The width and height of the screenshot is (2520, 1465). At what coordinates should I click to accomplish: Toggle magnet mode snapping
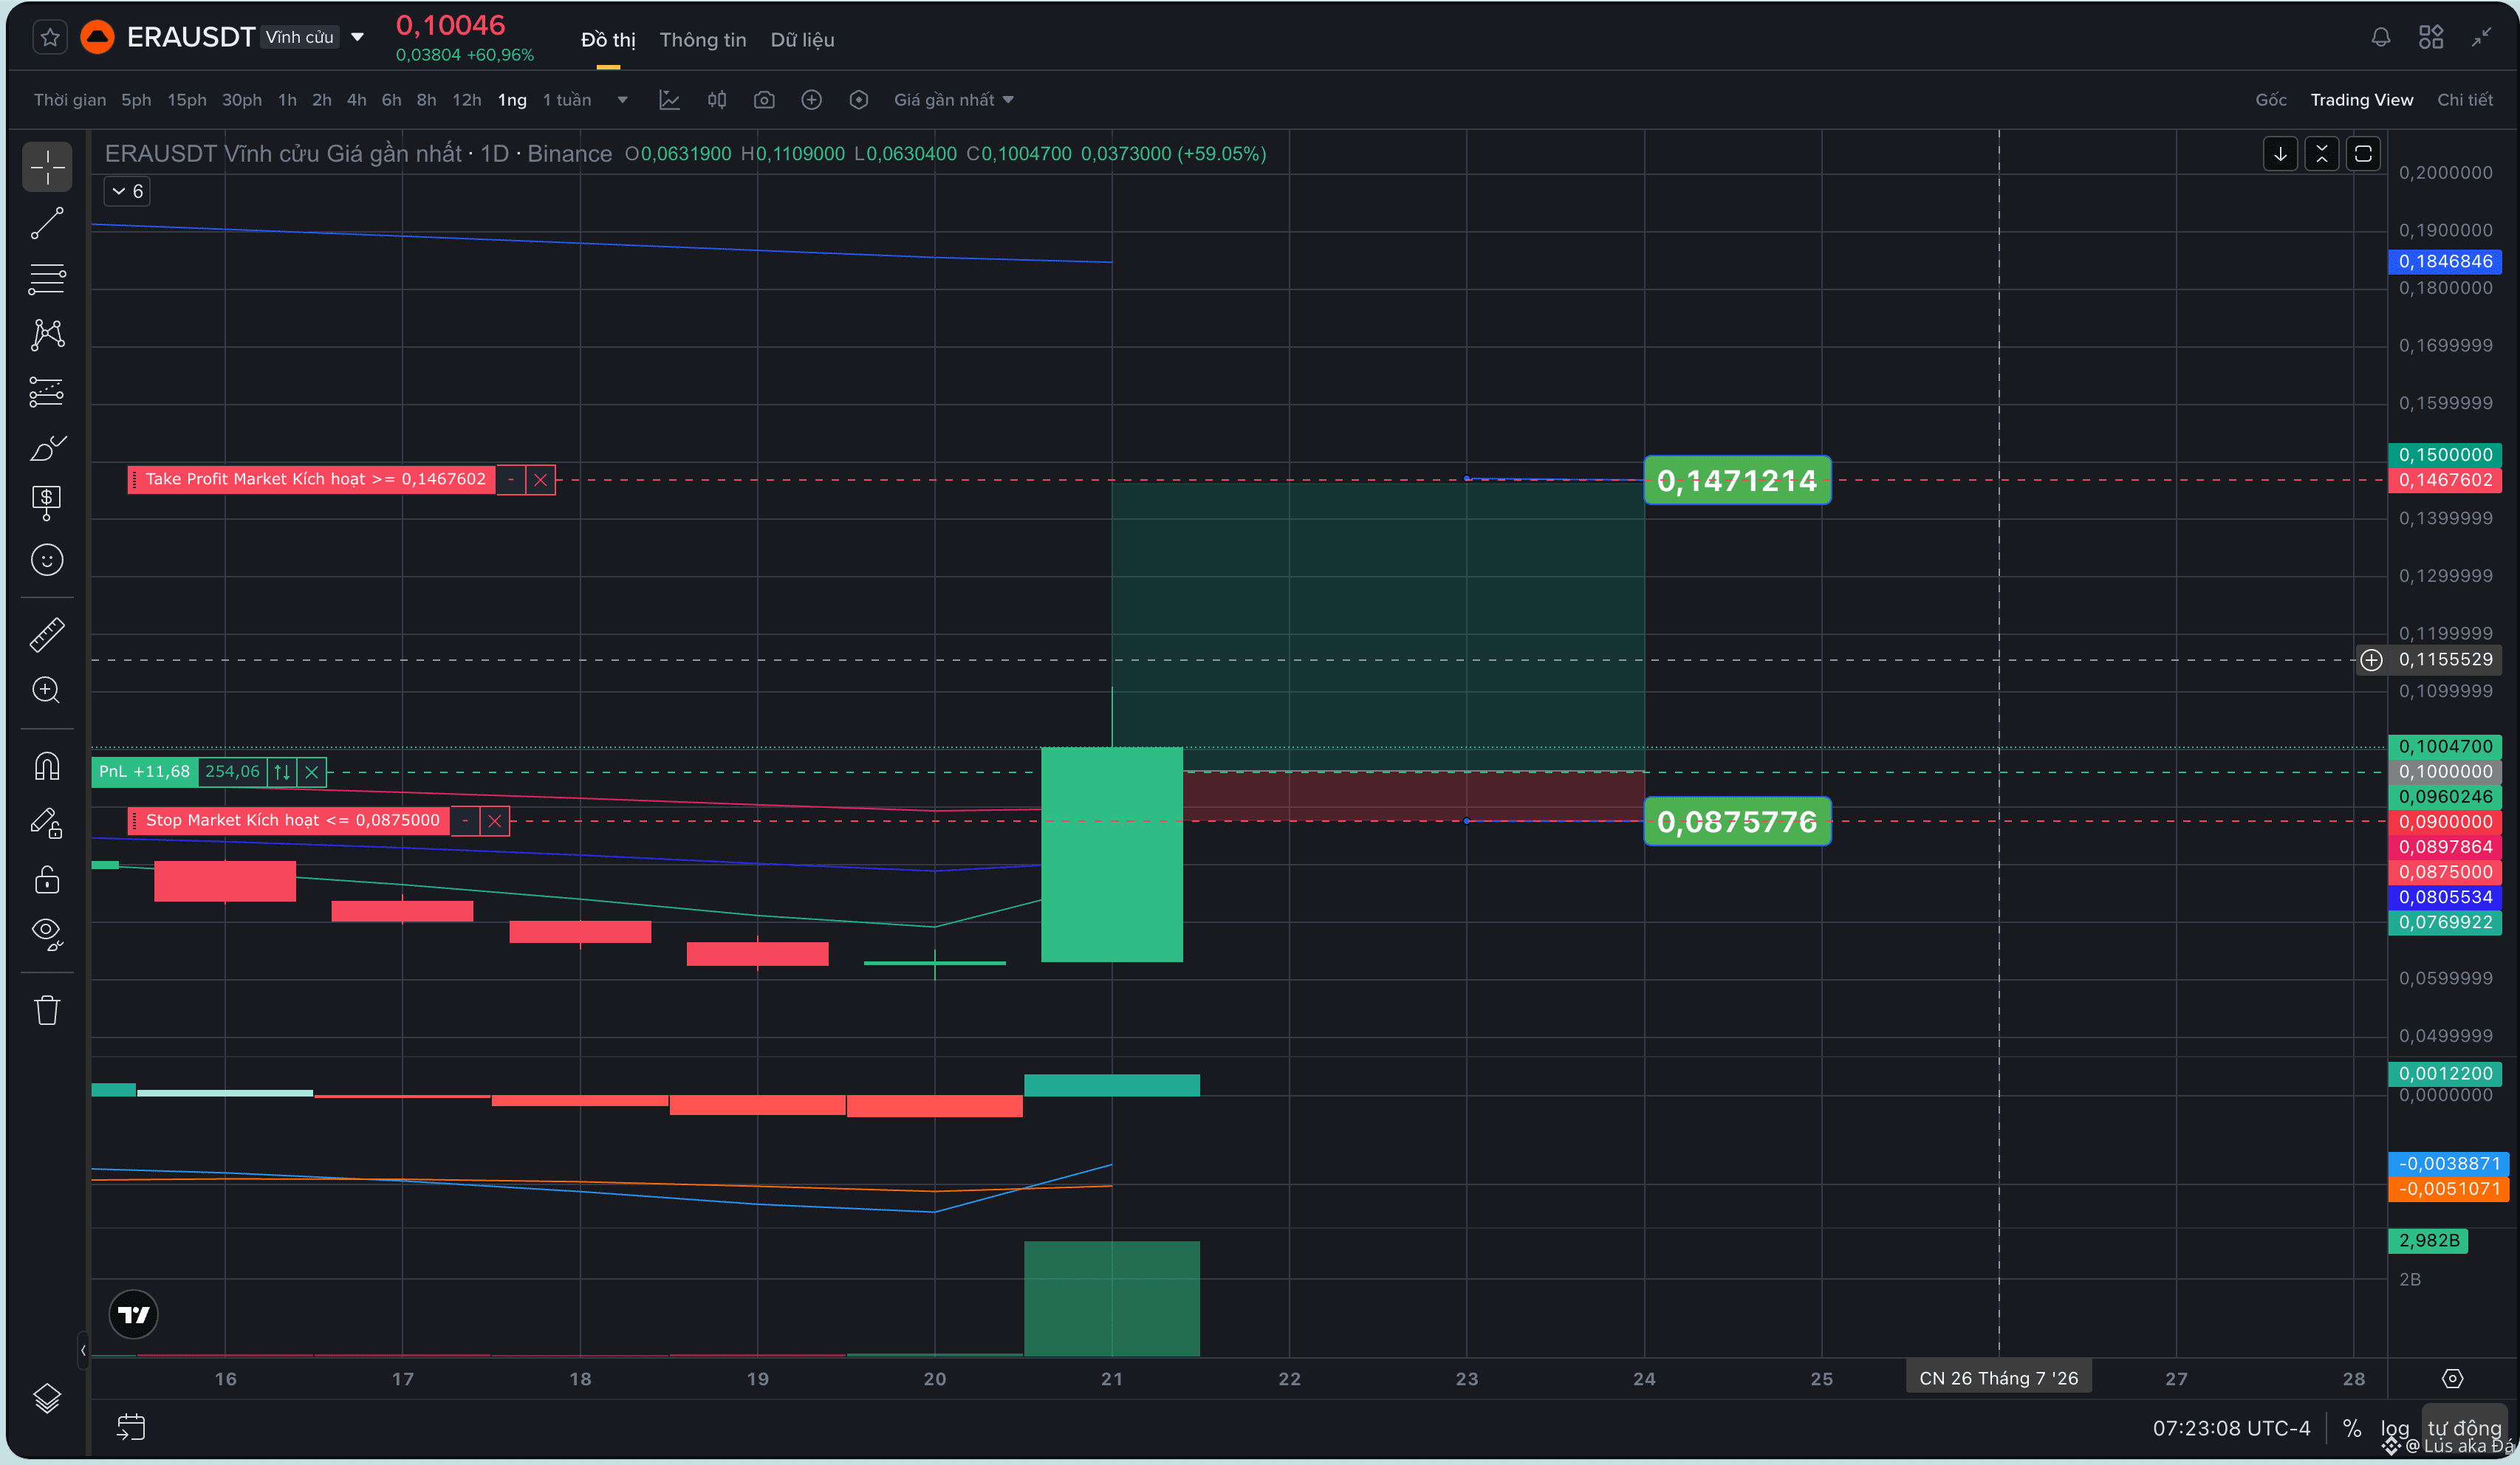click(x=47, y=766)
